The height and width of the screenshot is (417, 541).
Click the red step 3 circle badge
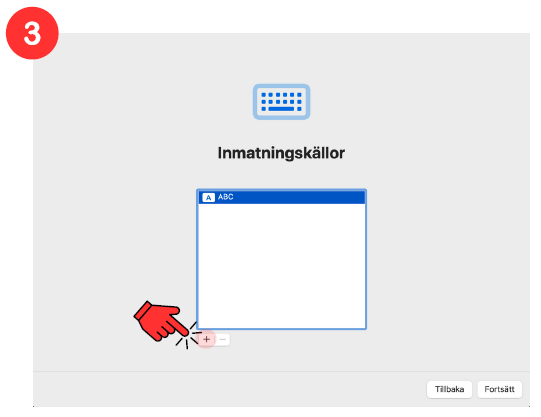point(32,33)
